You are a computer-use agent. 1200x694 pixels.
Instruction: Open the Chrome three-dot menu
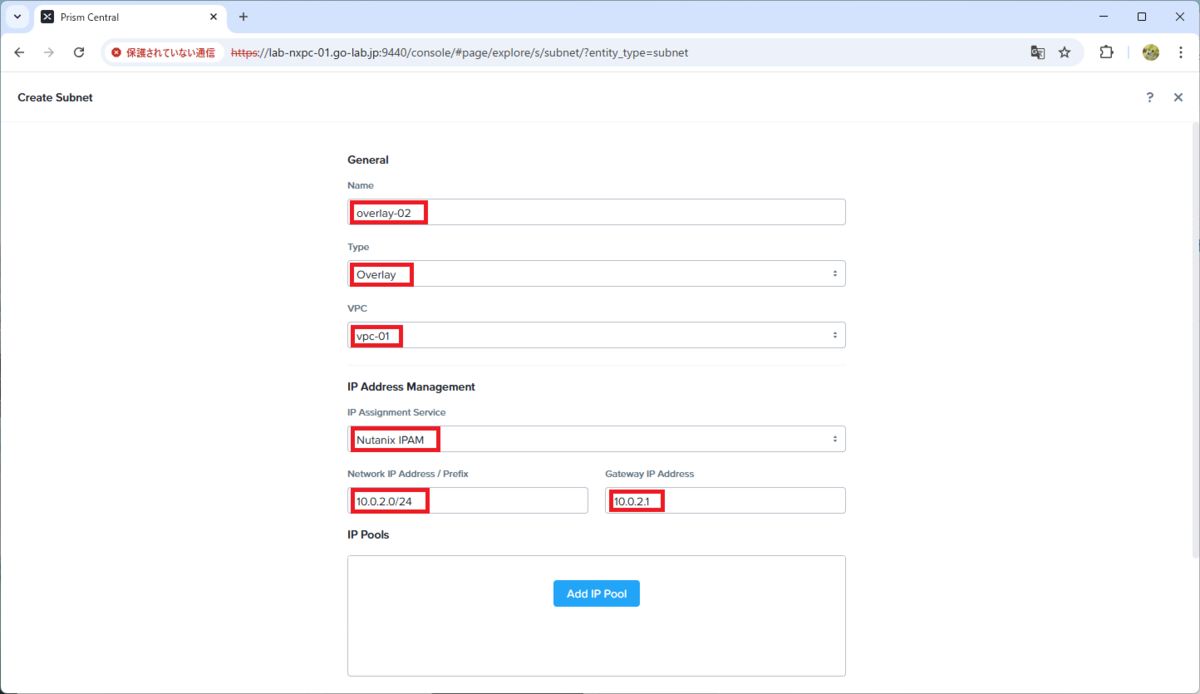(x=1180, y=52)
